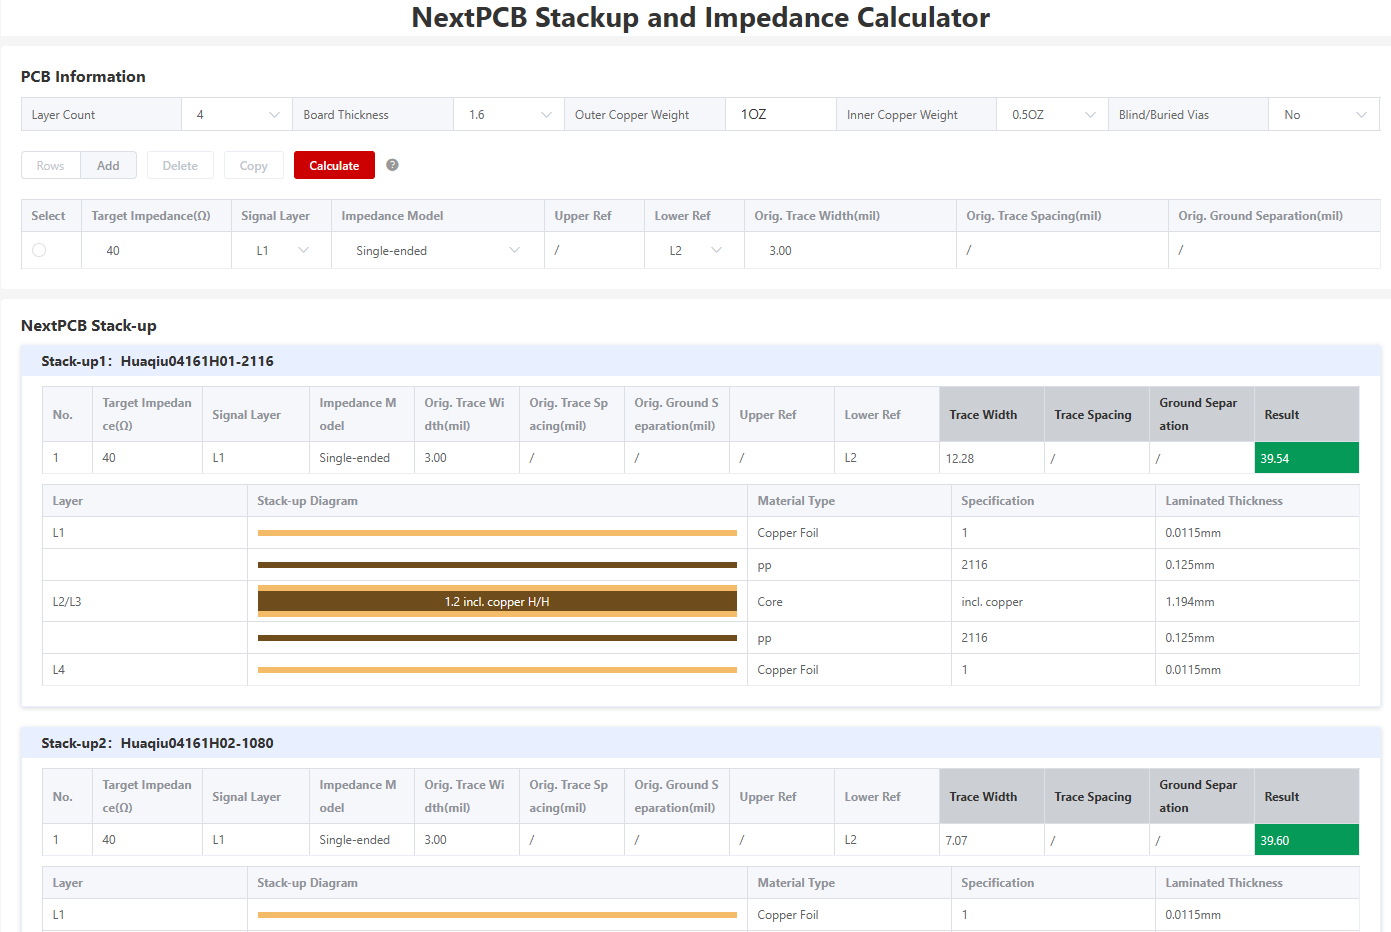Click the Target Impedance 40 field
1391x932 pixels.
tap(155, 250)
